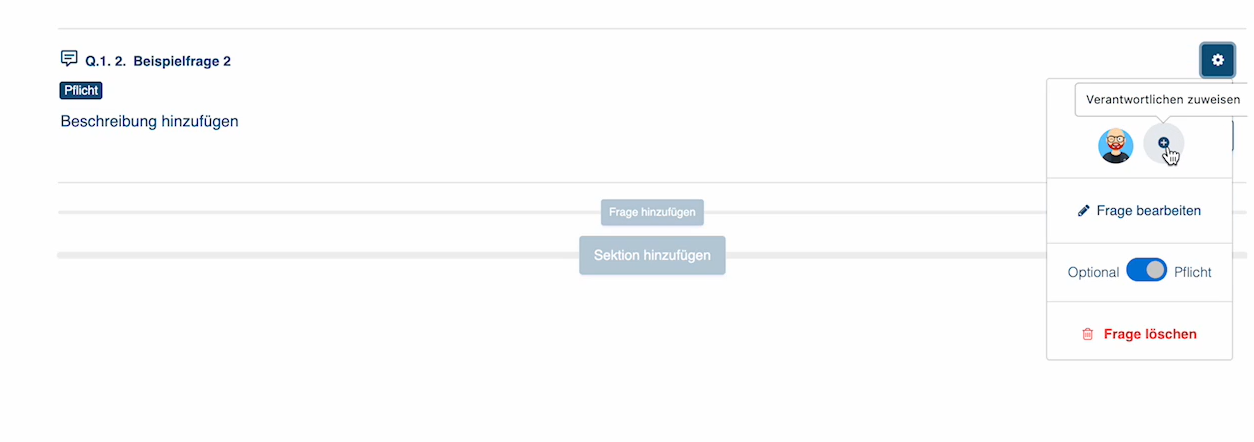
Task: Select the bearded user avatar
Action: pos(1115,146)
